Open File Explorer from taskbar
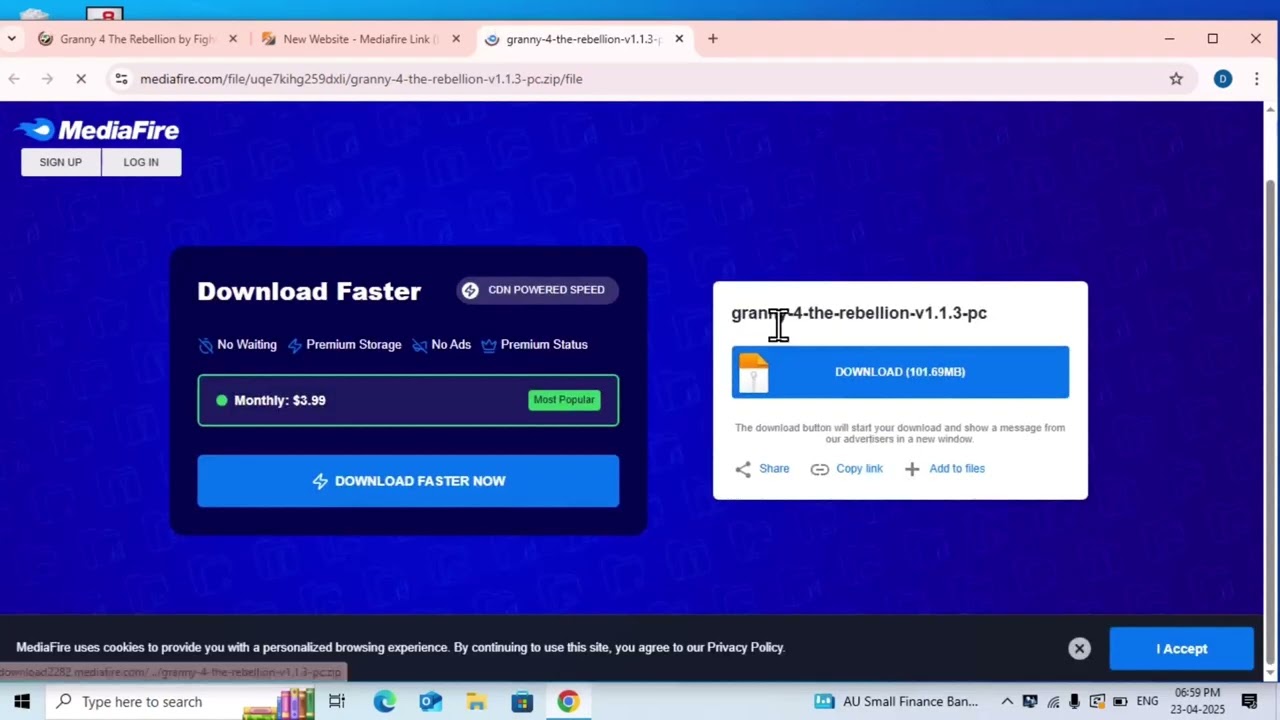 pos(476,701)
